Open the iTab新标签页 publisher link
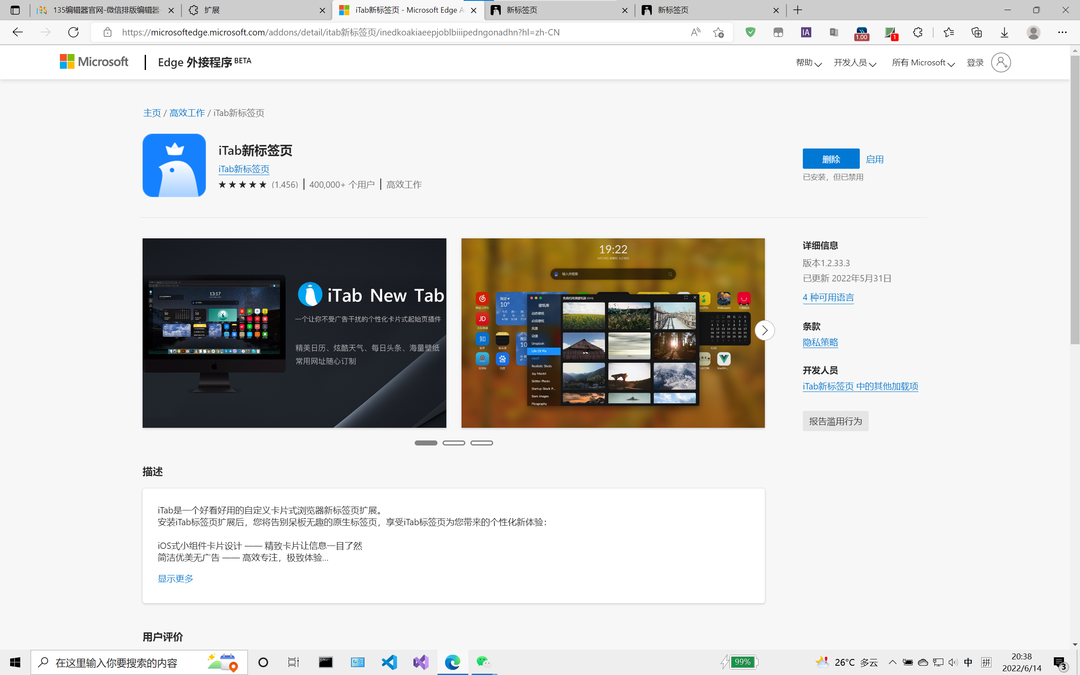 point(244,169)
